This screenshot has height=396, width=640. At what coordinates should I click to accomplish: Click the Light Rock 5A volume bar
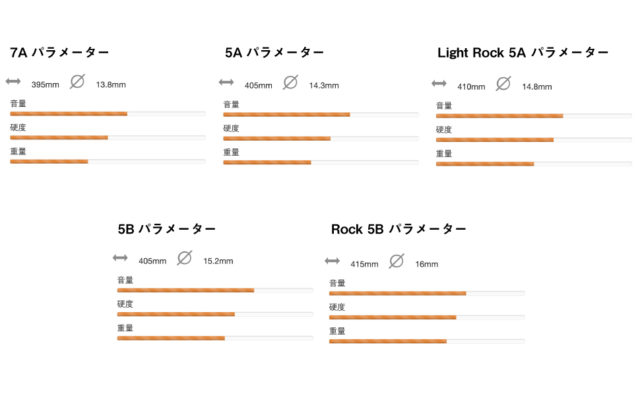pos(534,116)
